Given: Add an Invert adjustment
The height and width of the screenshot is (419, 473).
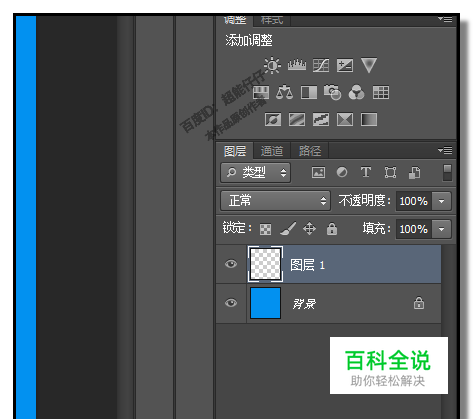Looking at the screenshot, I should pyautogui.click(x=273, y=119).
